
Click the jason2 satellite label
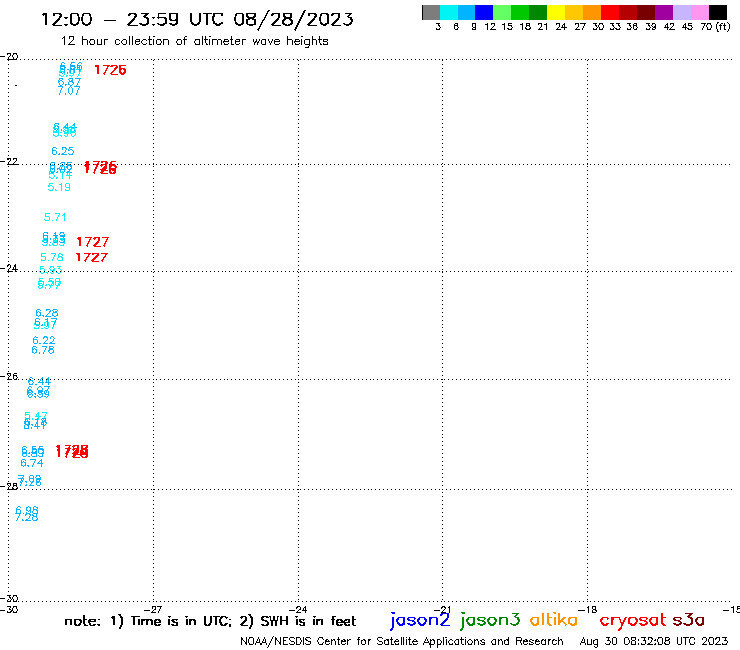[420, 620]
